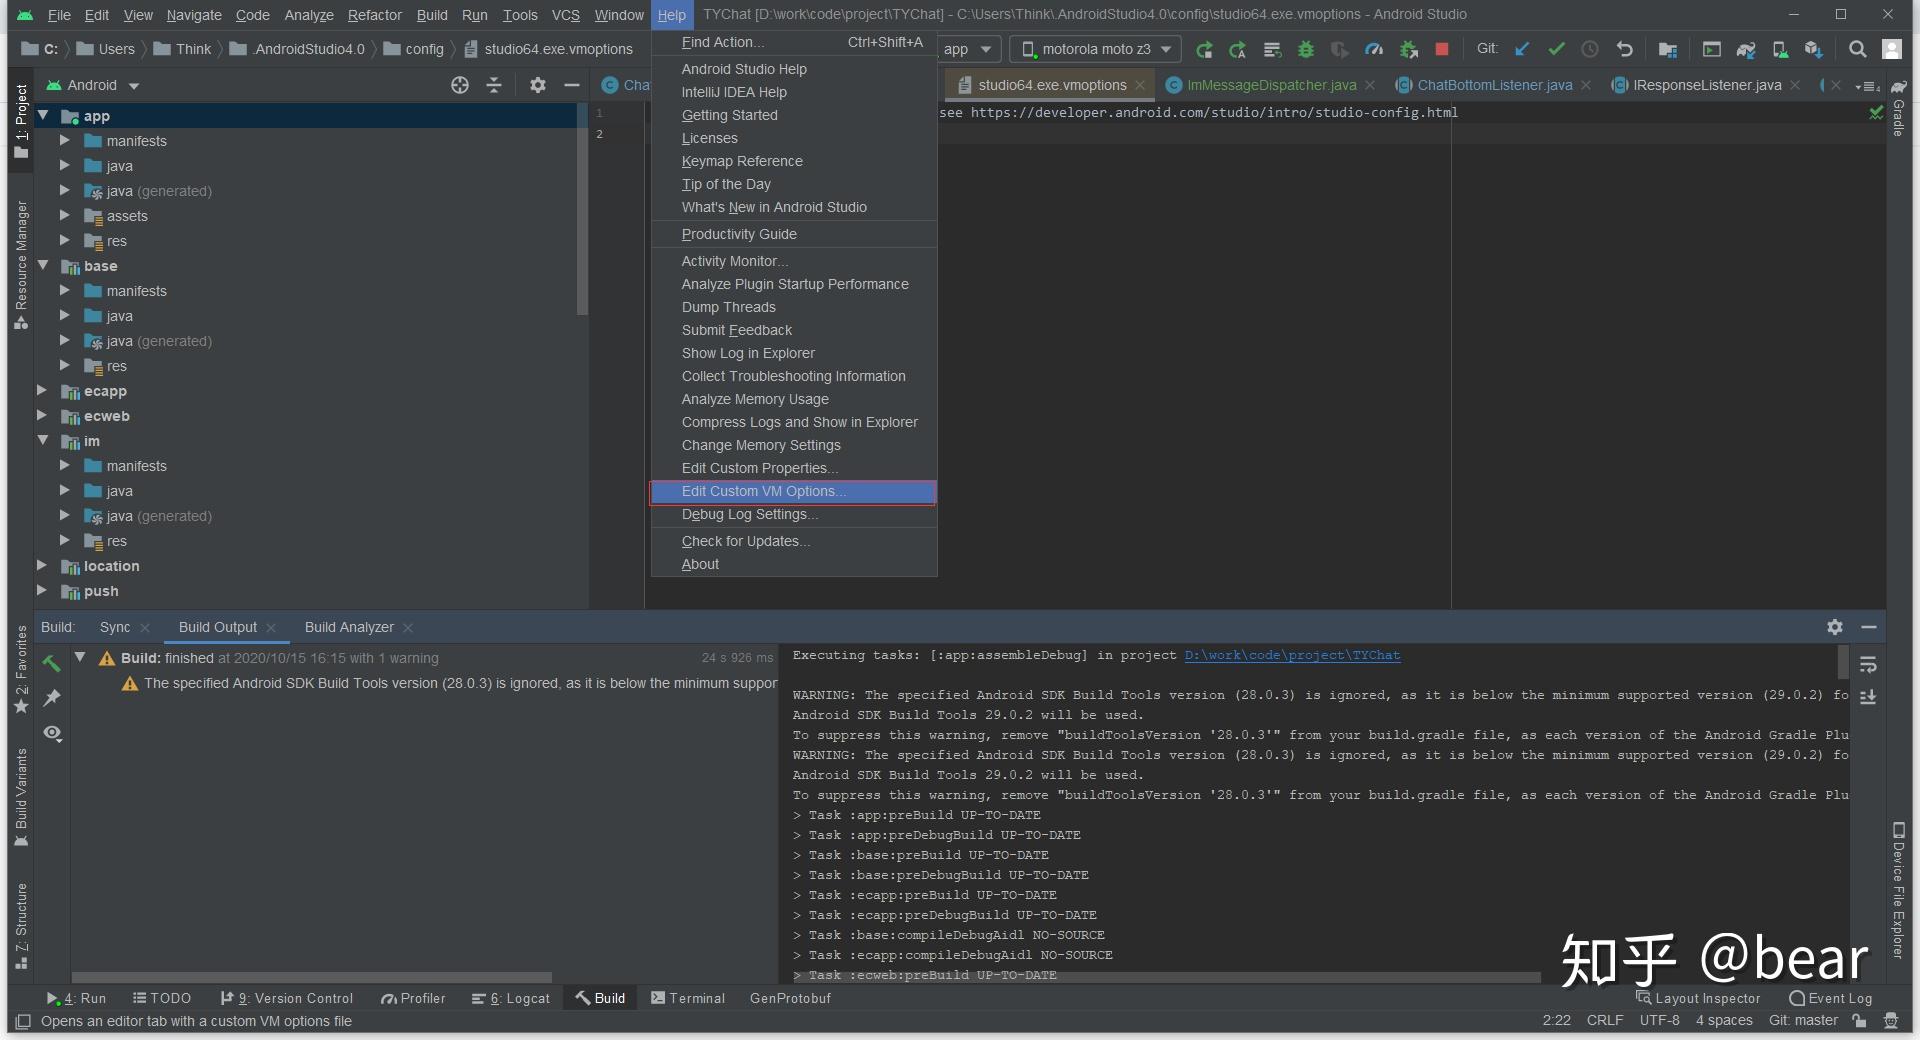Click the Git commit checkmark icon
The height and width of the screenshot is (1040, 1920).
pos(1556,49)
